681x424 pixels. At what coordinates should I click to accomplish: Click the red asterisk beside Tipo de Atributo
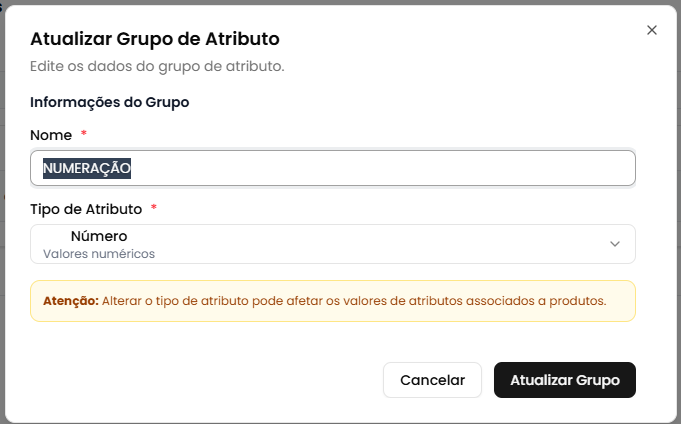coord(154,209)
